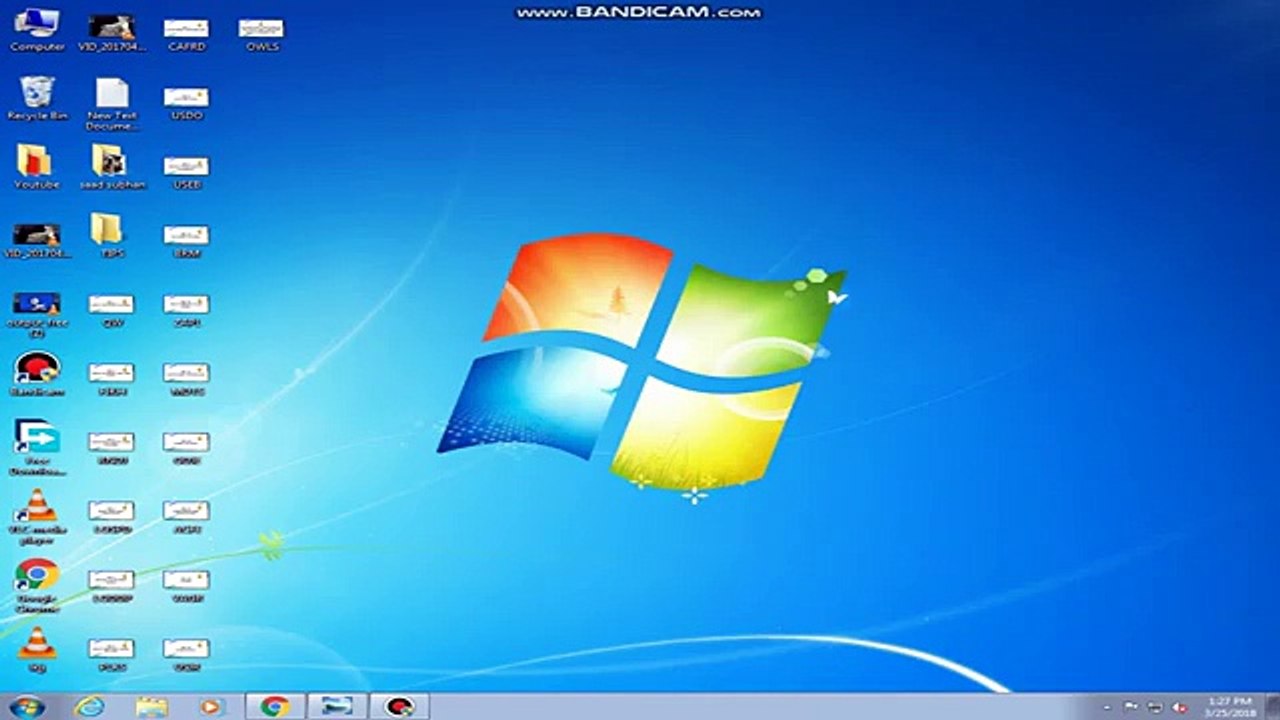Select the Youtube folder on the desktop
The width and height of the screenshot is (1280, 720).
[x=37, y=167]
